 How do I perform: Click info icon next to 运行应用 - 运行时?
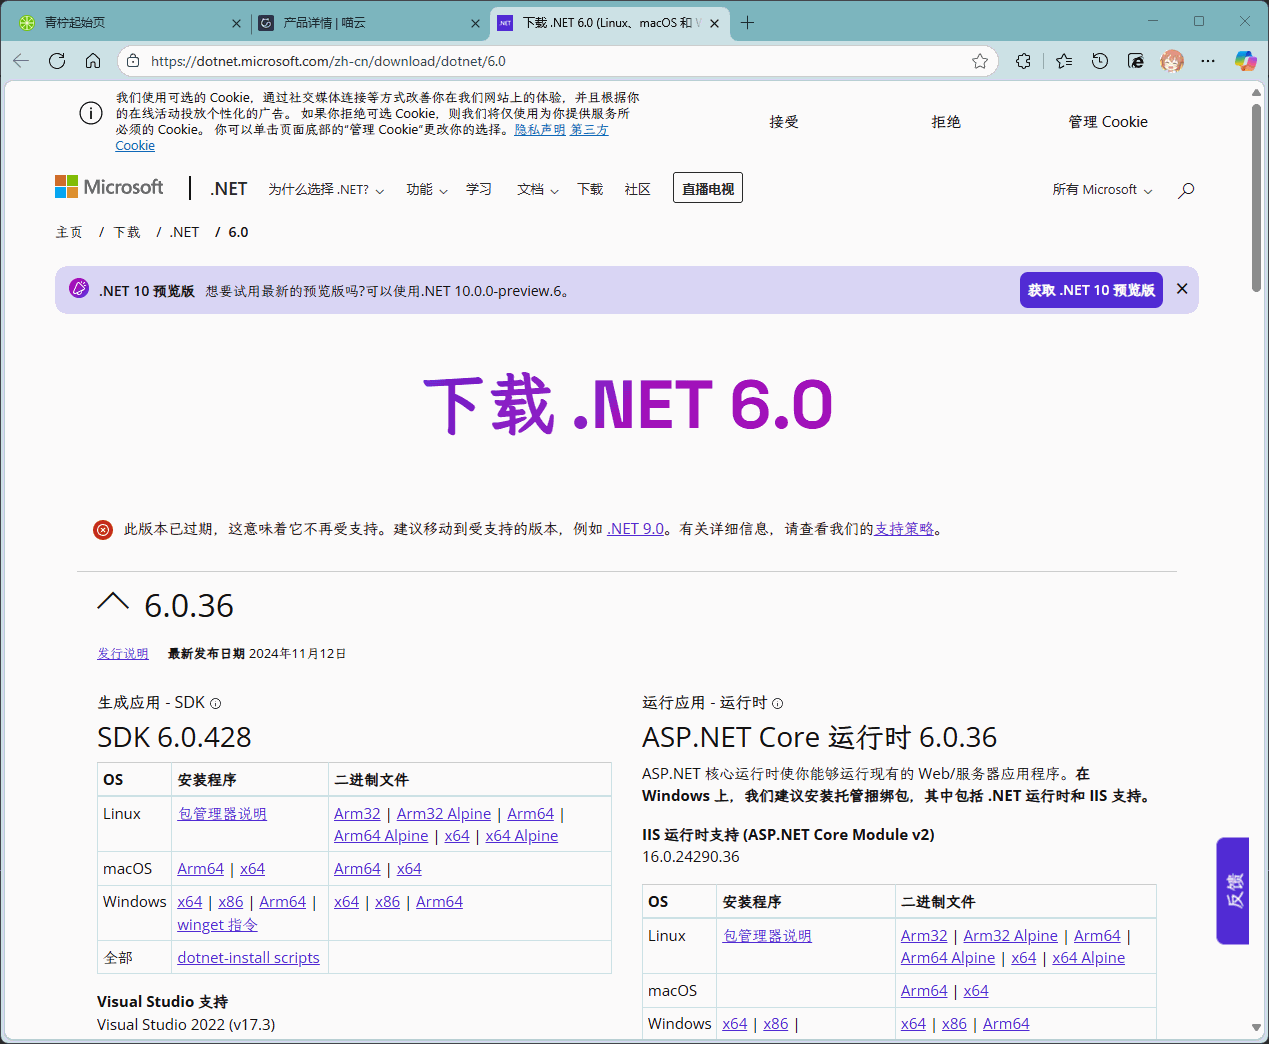[x=777, y=704]
